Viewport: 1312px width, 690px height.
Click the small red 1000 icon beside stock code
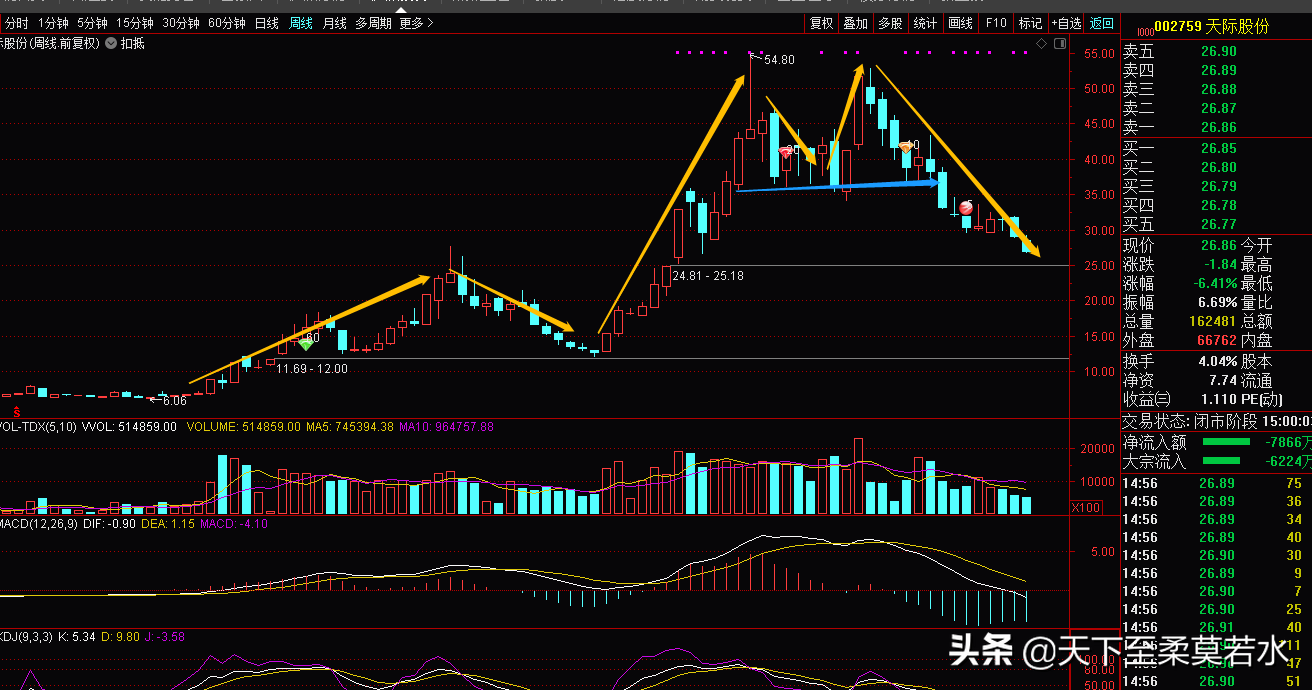[1145, 30]
